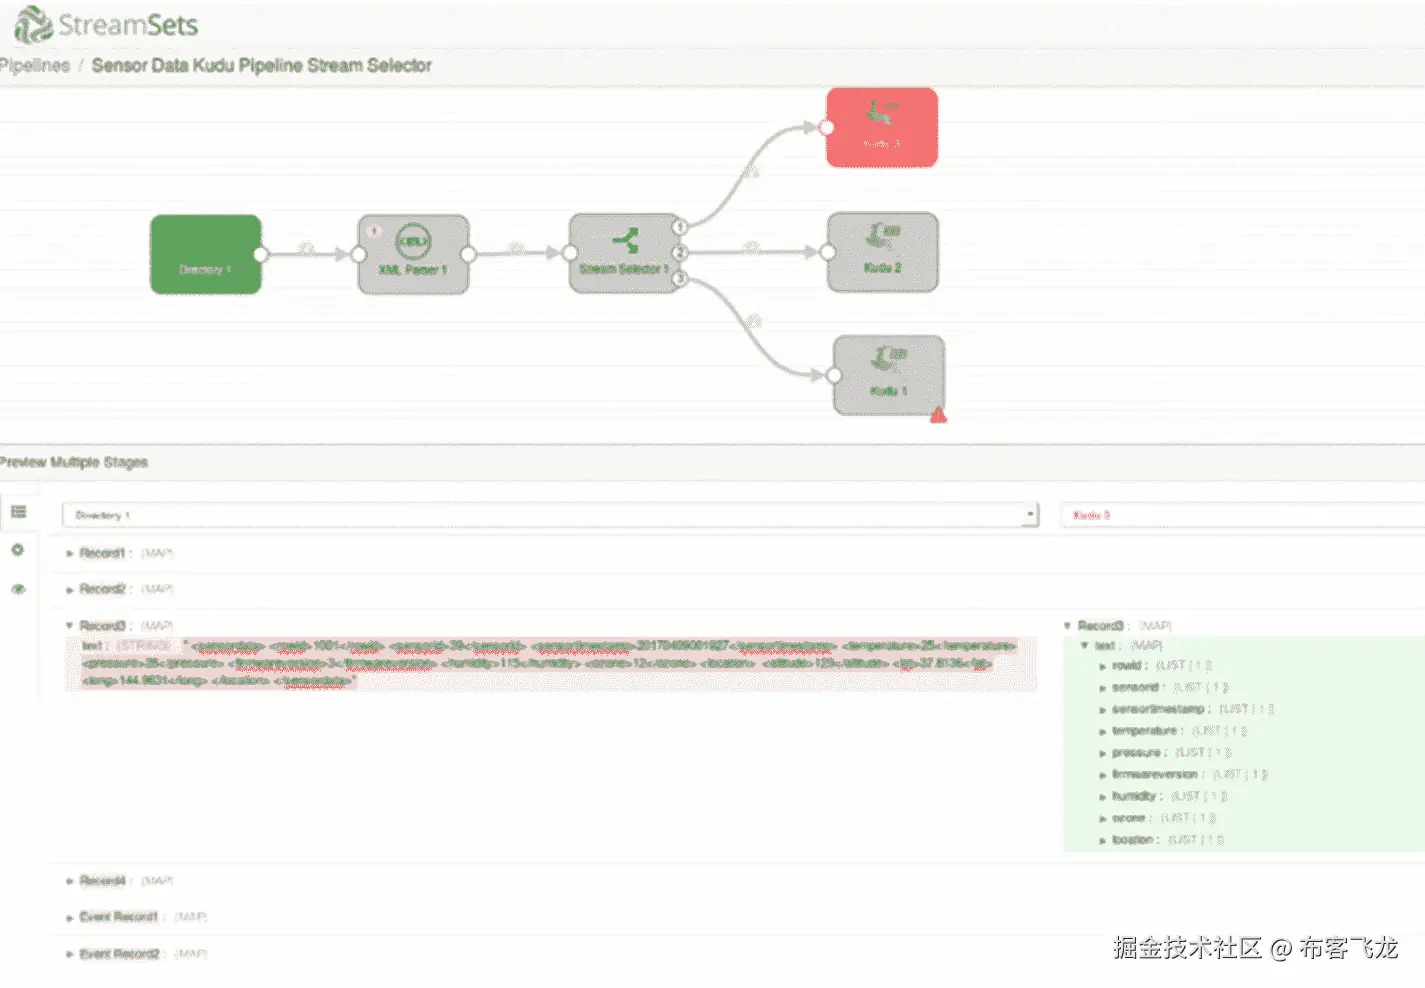Expand Record1 in the preview panel
The height and width of the screenshot is (988, 1425).
pyautogui.click(x=68, y=552)
